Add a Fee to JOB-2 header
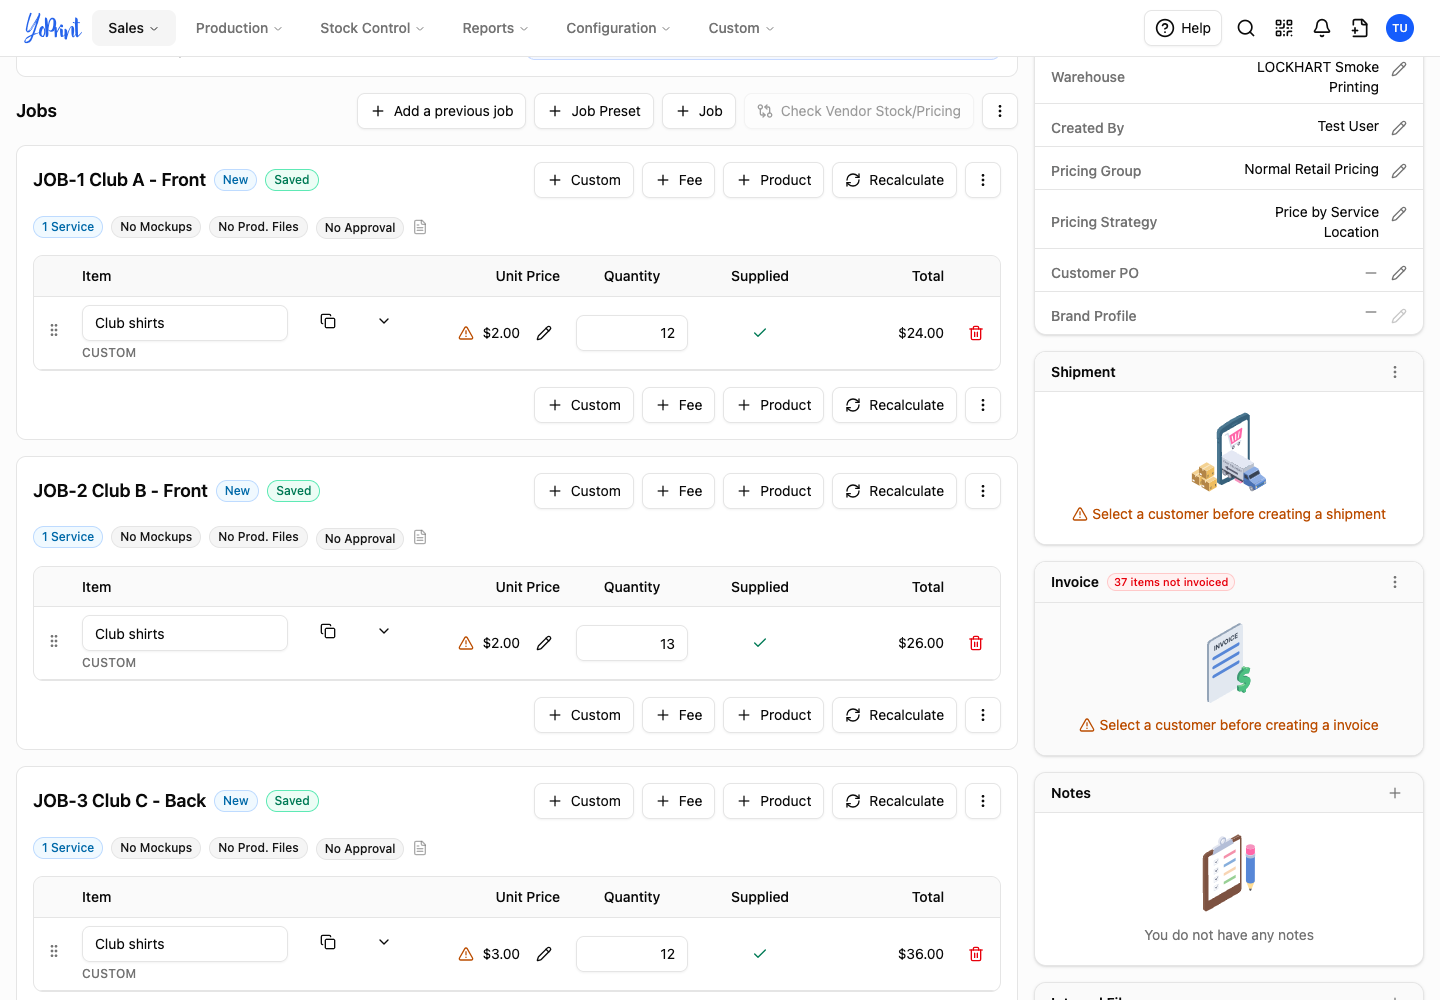 679,491
